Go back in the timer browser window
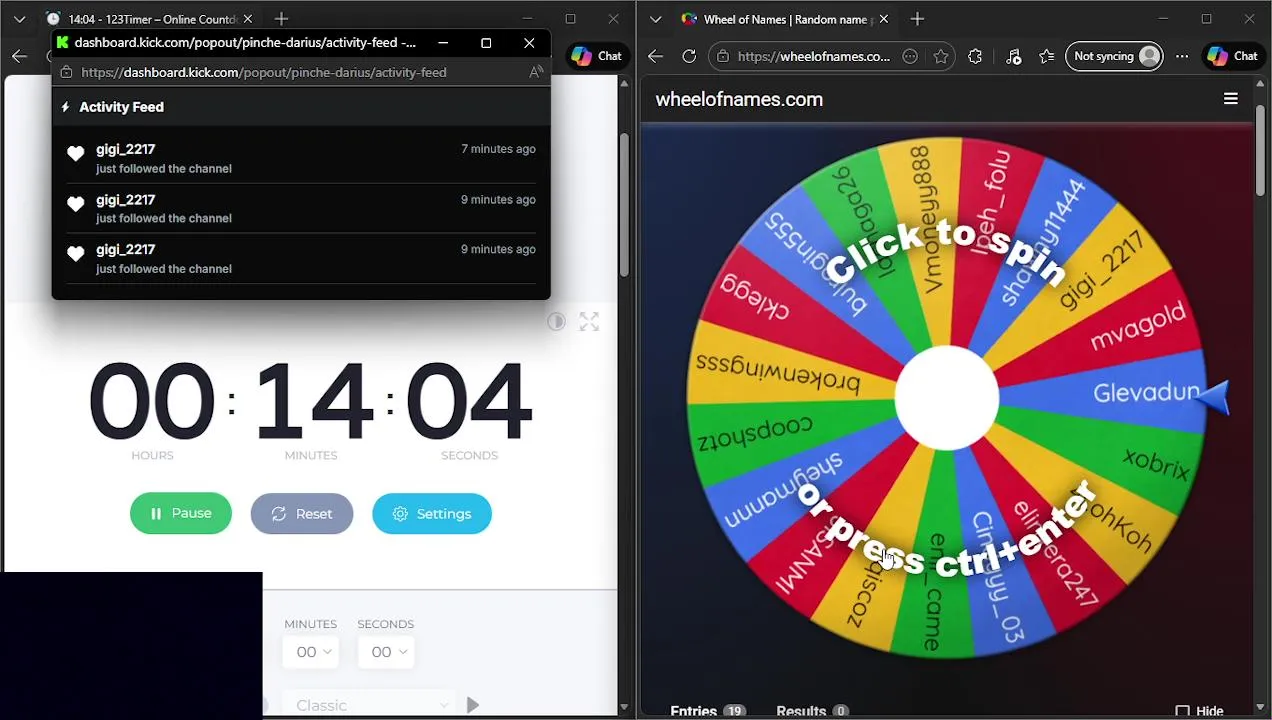 tap(19, 56)
